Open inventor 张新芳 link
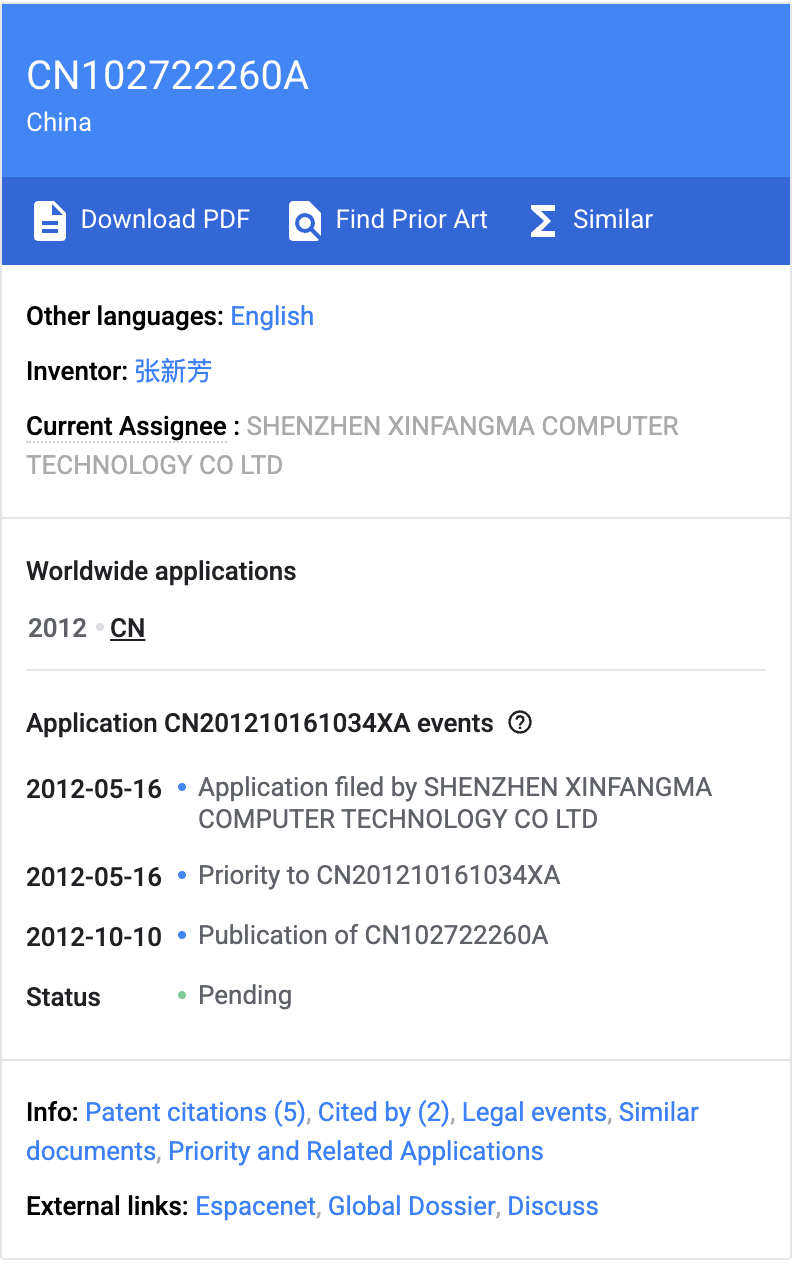The image size is (794, 1264). (173, 371)
